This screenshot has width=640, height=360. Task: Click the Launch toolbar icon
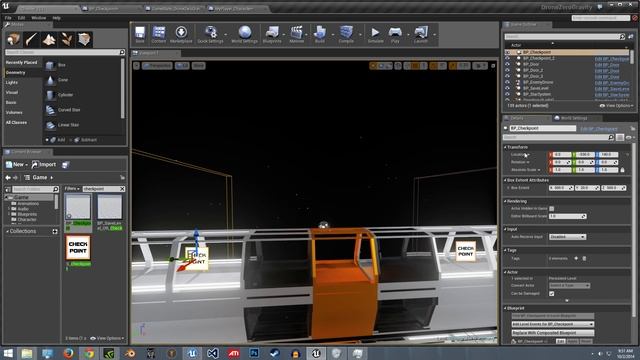coord(420,34)
